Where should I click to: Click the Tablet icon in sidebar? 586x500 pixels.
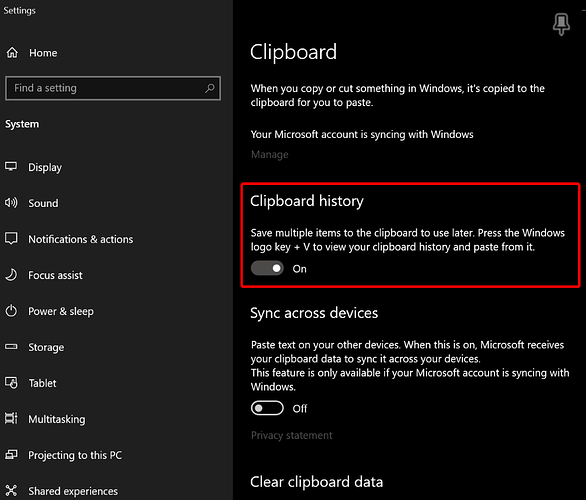click(x=11, y=383)
